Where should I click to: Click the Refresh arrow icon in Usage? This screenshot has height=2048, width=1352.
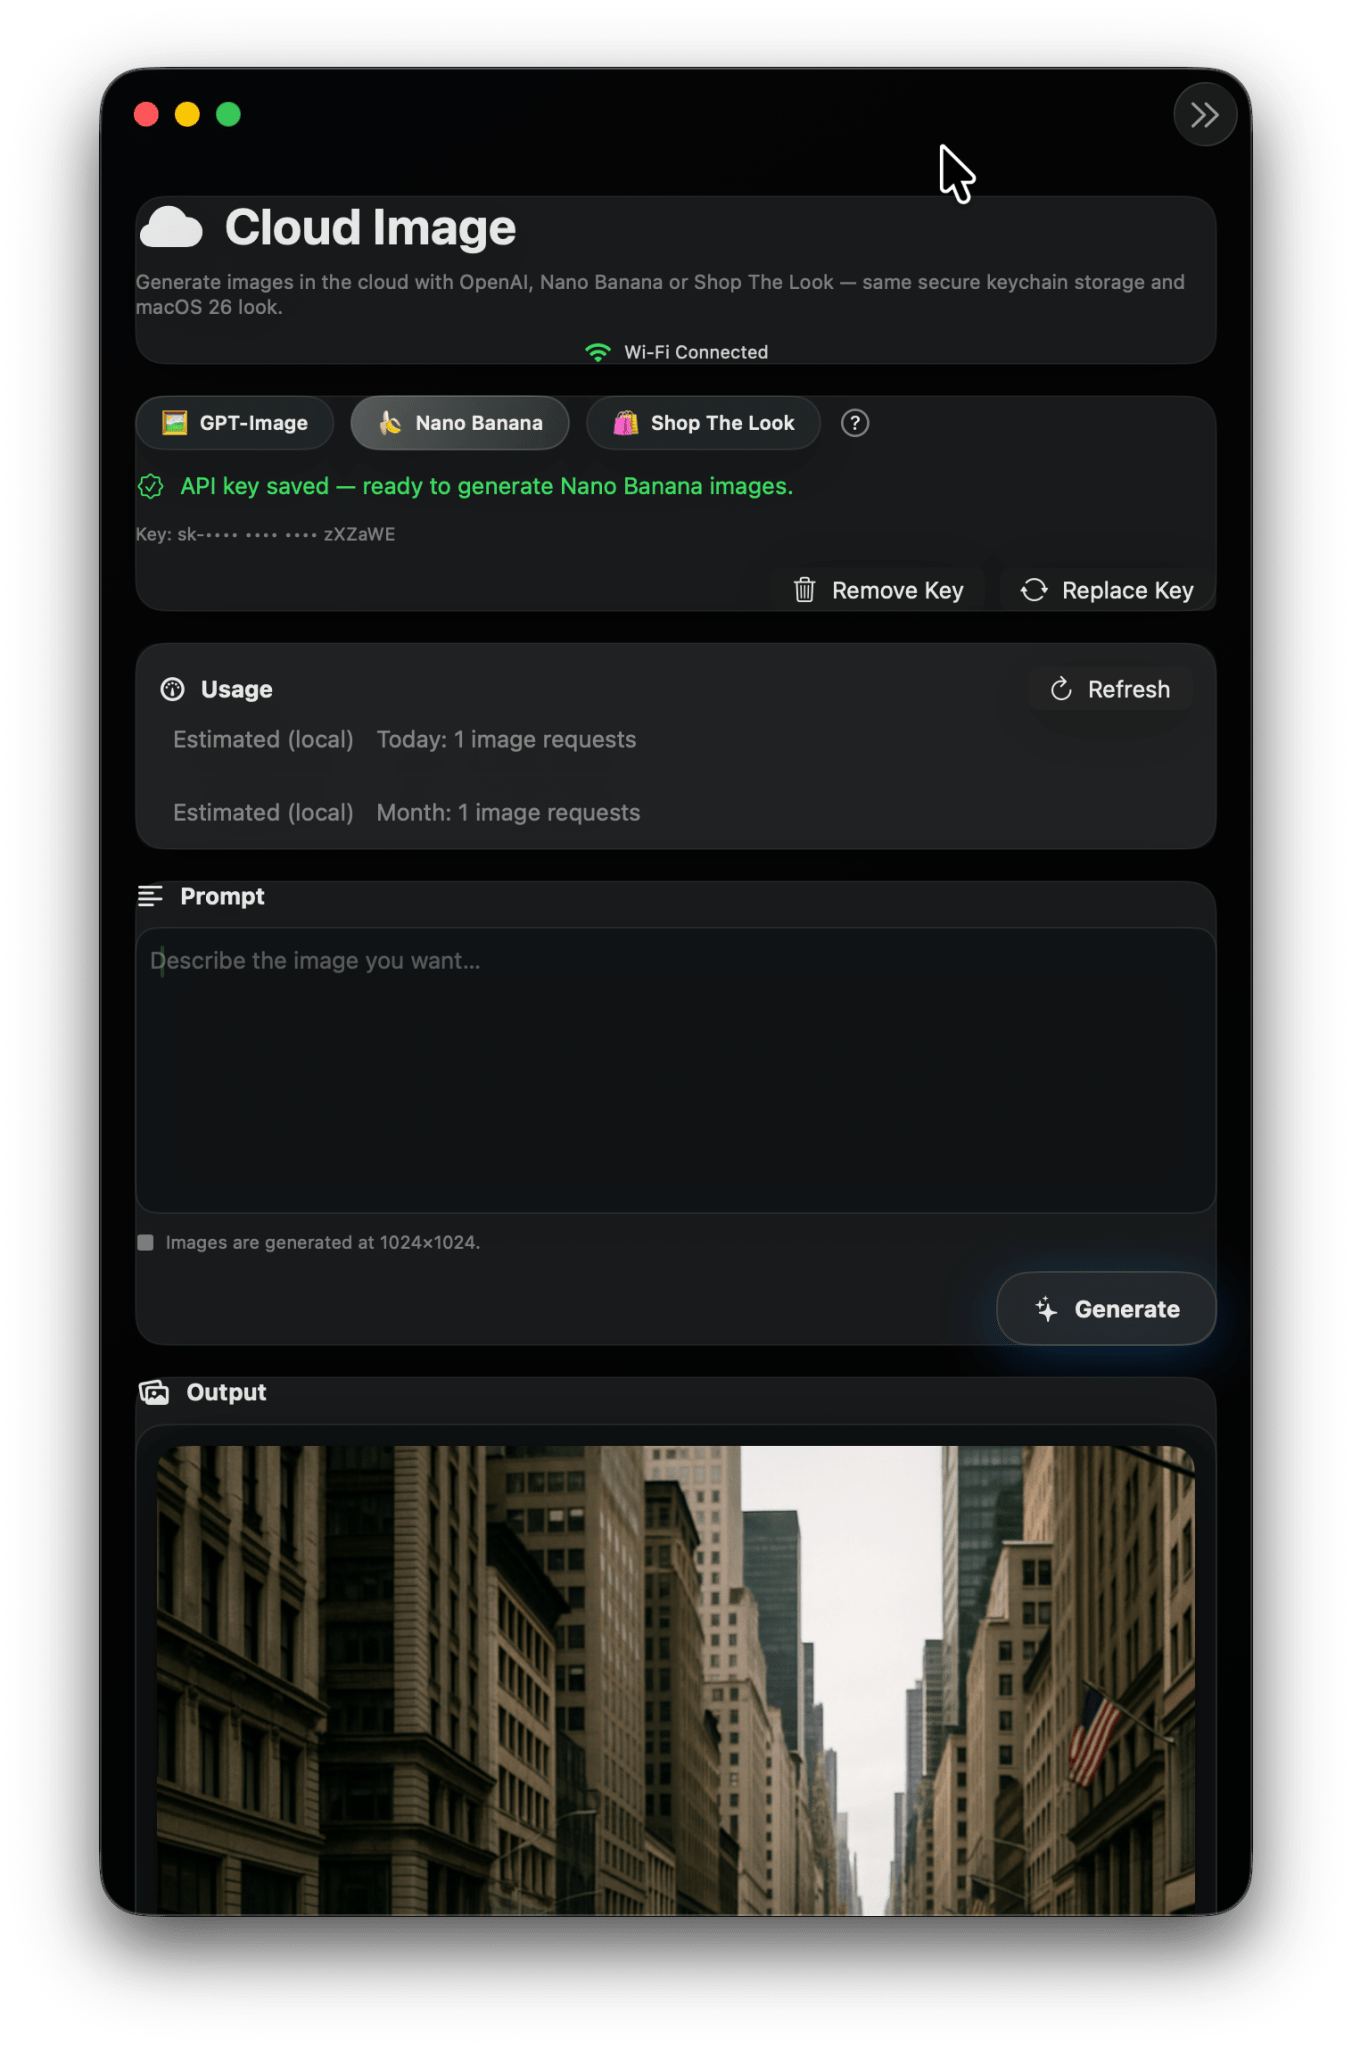tap(1061, 689)
